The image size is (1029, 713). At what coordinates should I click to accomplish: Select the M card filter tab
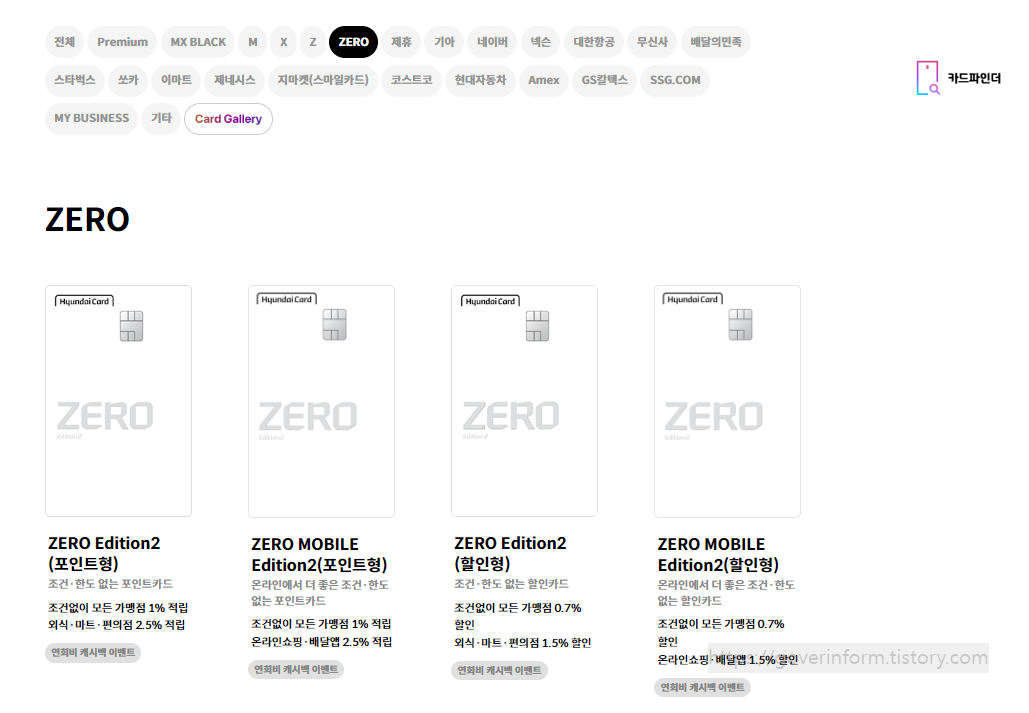(x=253, y=42)
